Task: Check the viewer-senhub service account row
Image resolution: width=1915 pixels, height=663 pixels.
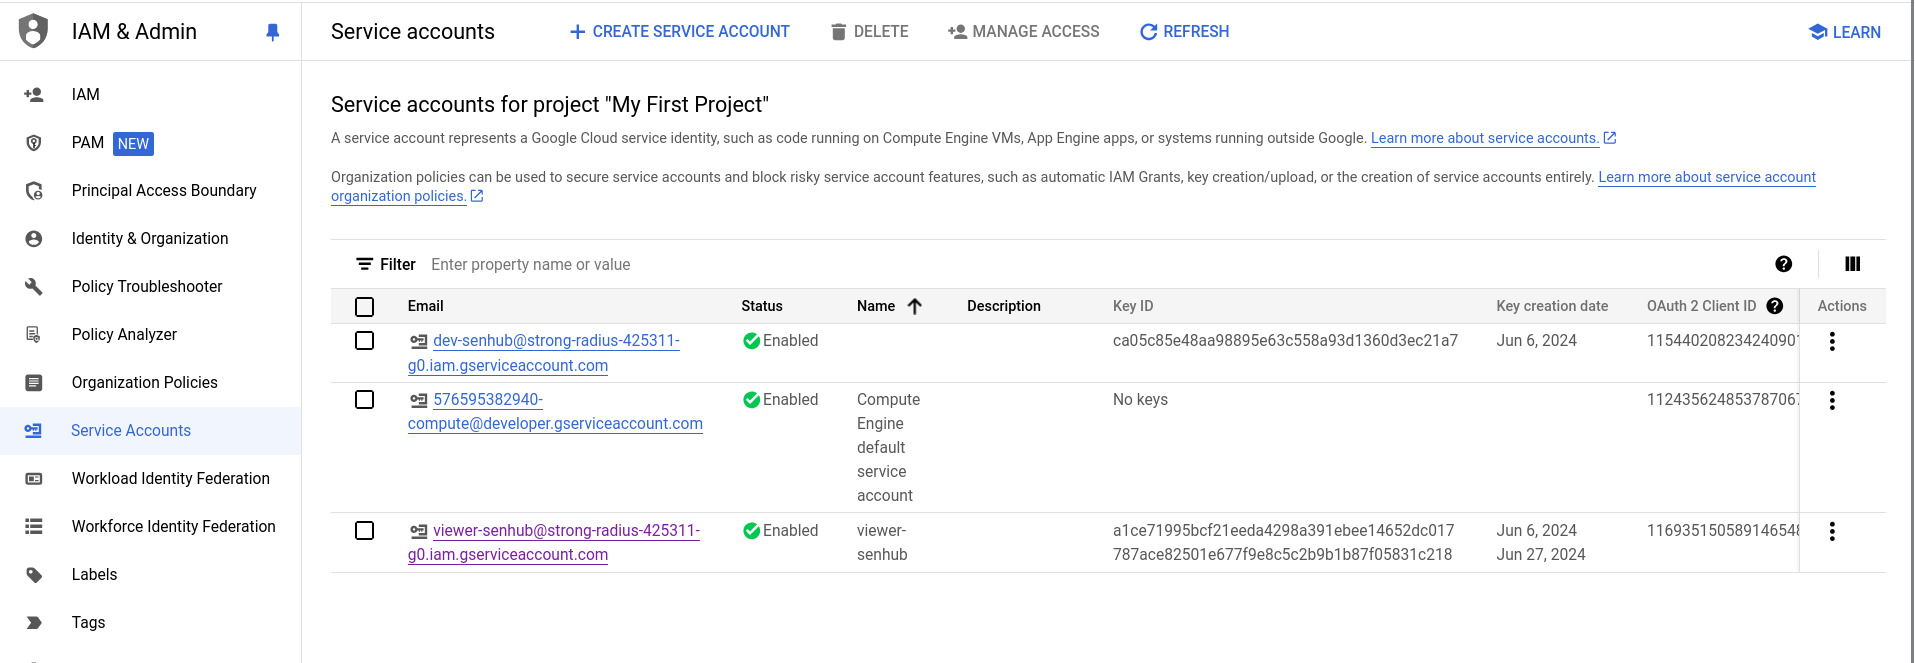Action: 365,531
